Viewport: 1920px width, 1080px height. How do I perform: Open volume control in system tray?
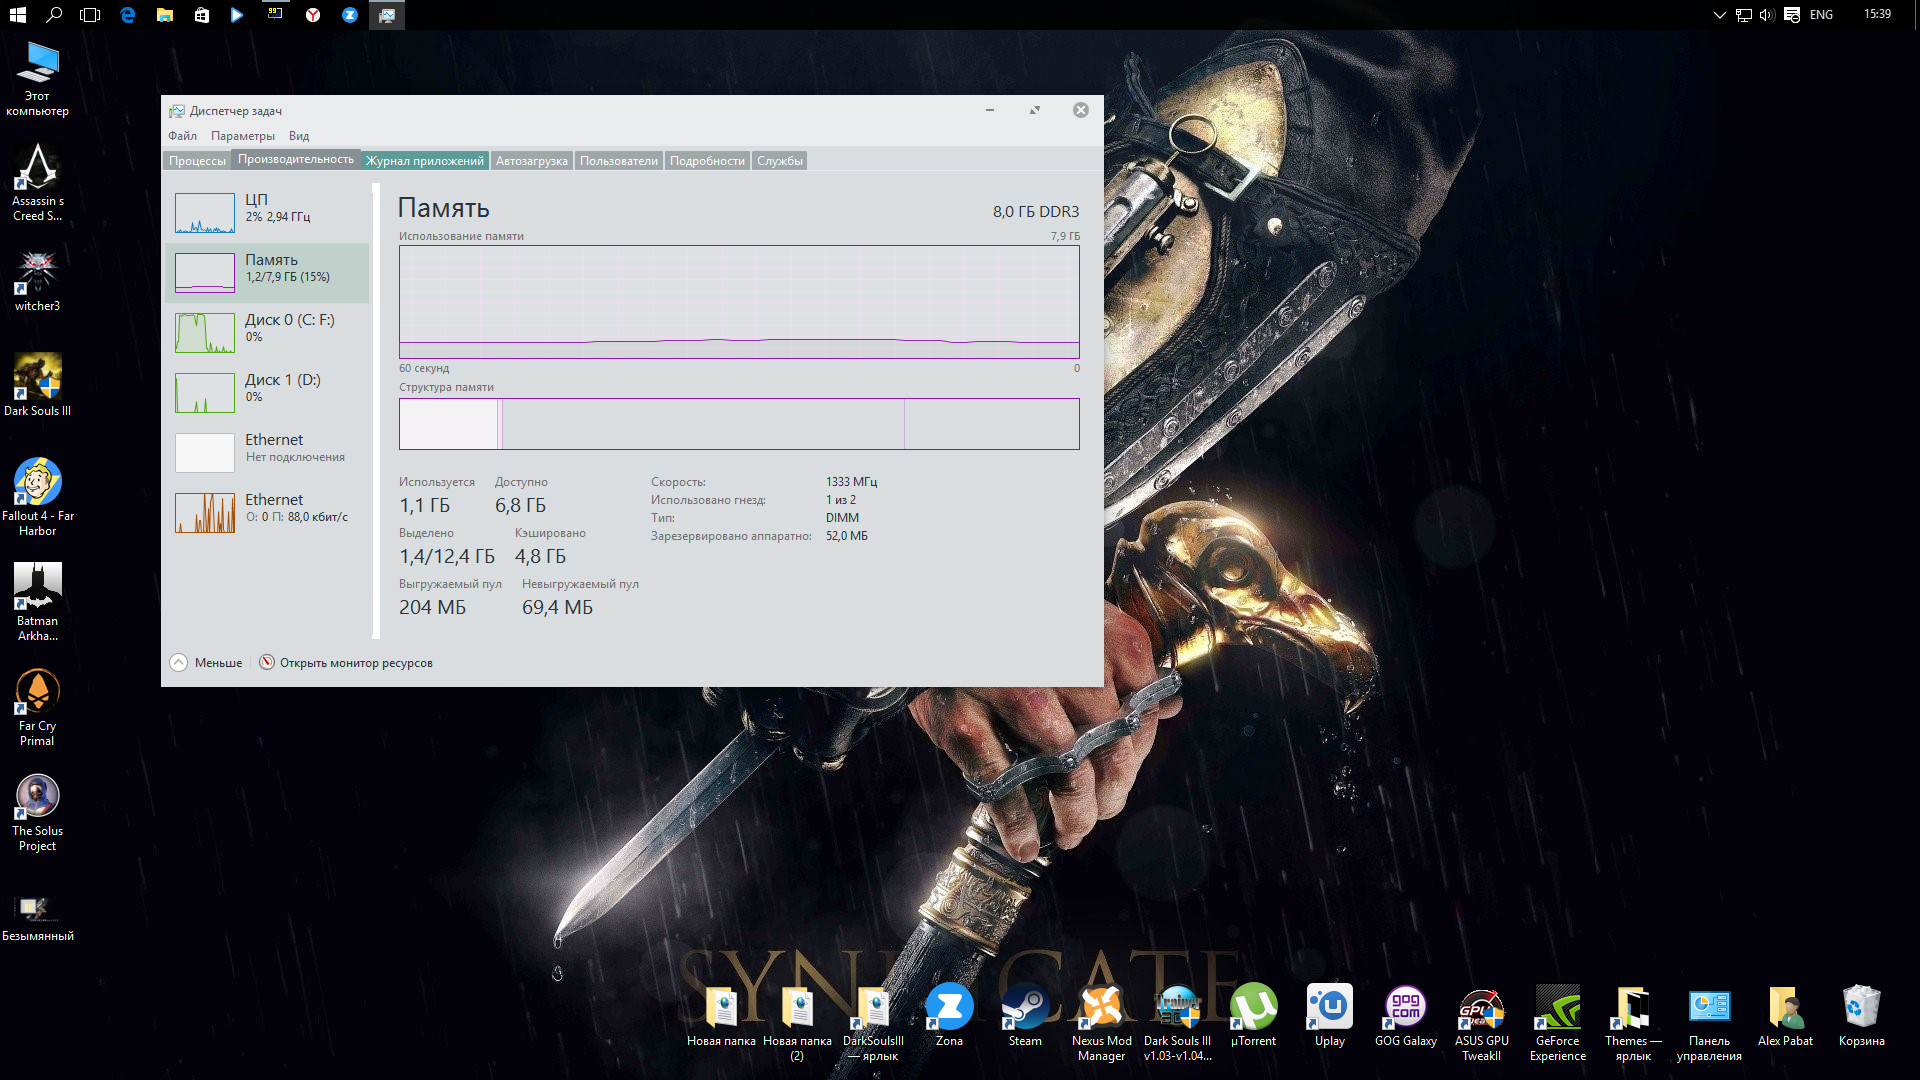[1766, 15]
